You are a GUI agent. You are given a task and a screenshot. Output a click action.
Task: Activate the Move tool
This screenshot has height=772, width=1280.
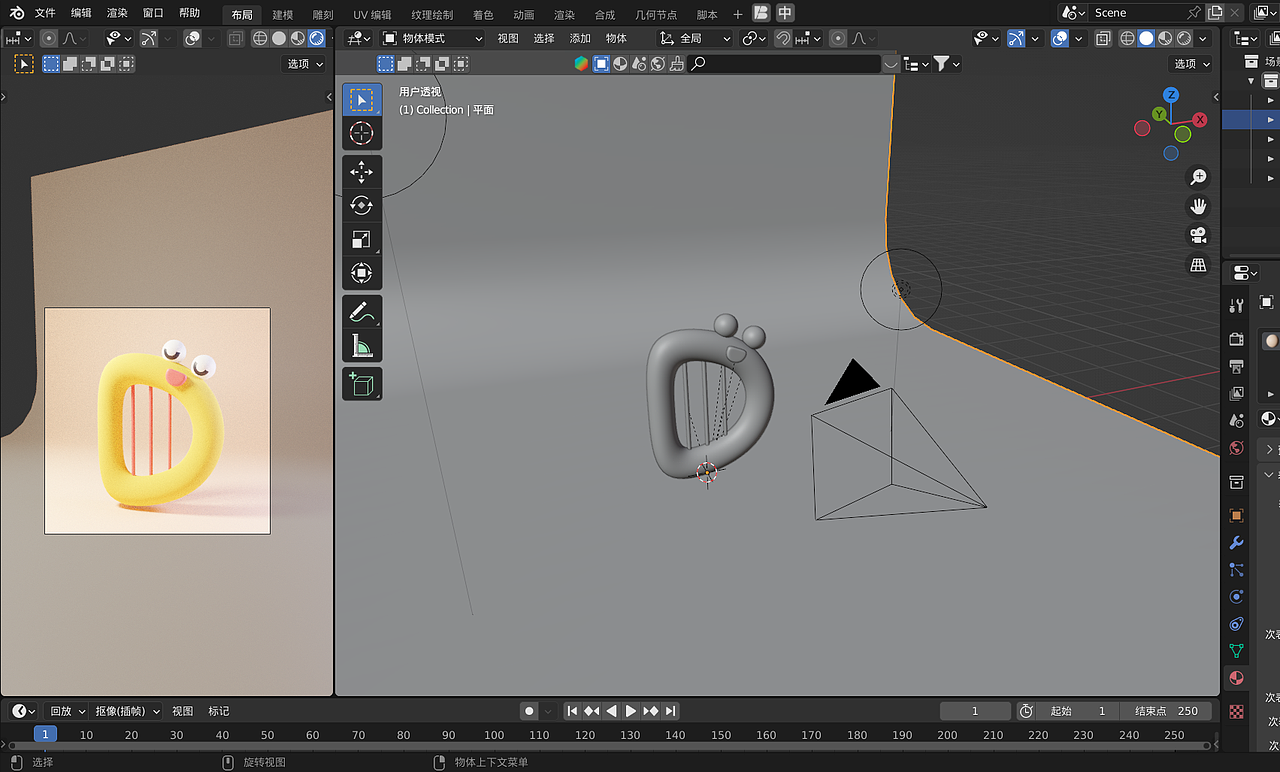362,172
